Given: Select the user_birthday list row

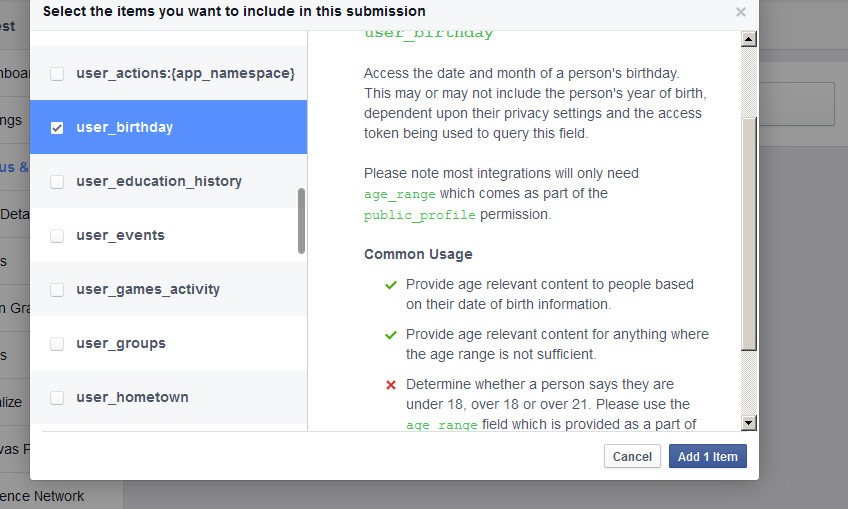Looking at the screenshot, I should pos(168,128).
